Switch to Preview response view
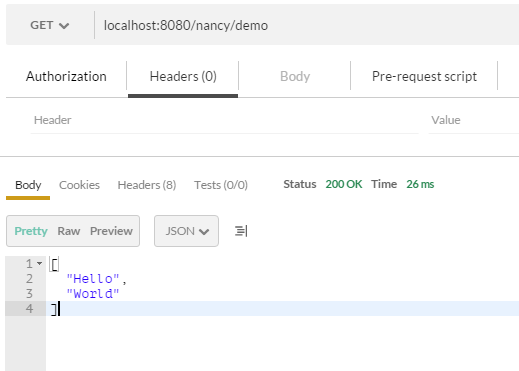Viewport: 519px width, 371px height. click(111, 231)
